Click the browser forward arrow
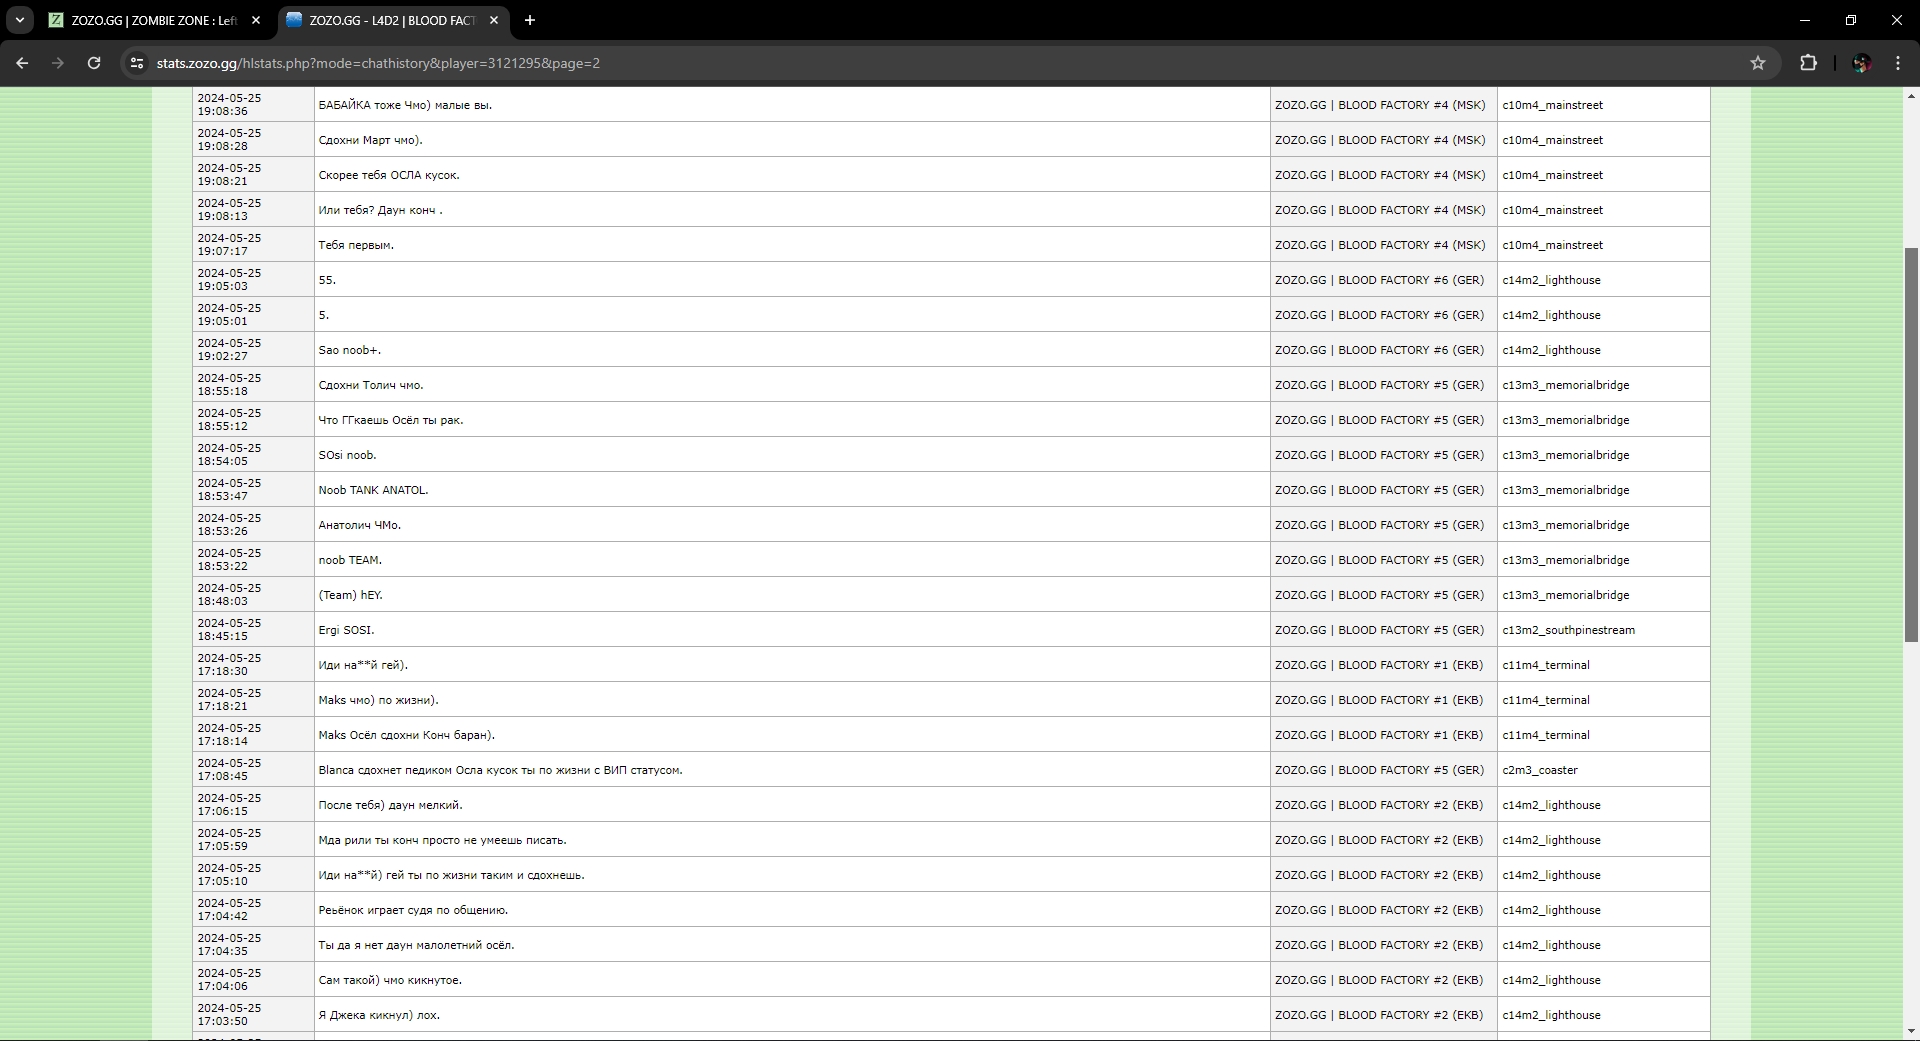 click(58, 63)
